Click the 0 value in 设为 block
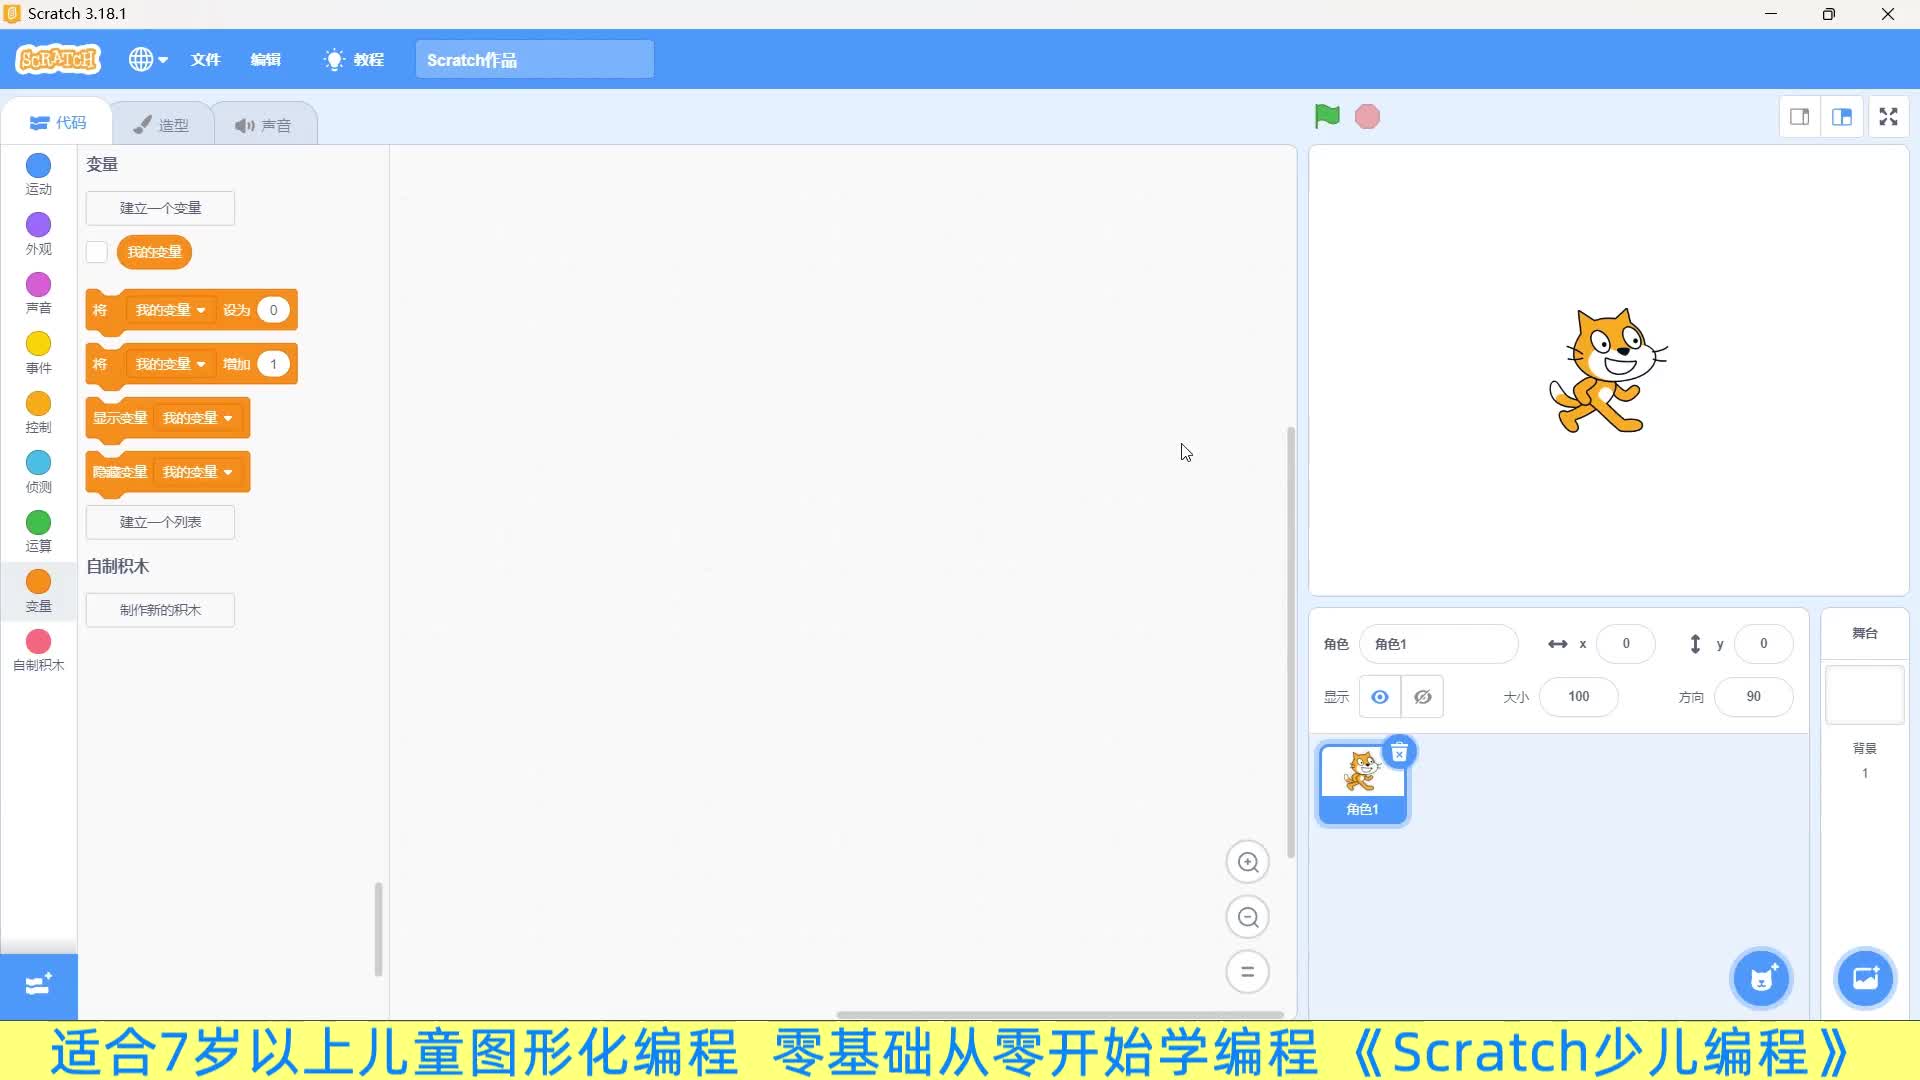The image size is (1920, 1080). (x=273, y=310)
